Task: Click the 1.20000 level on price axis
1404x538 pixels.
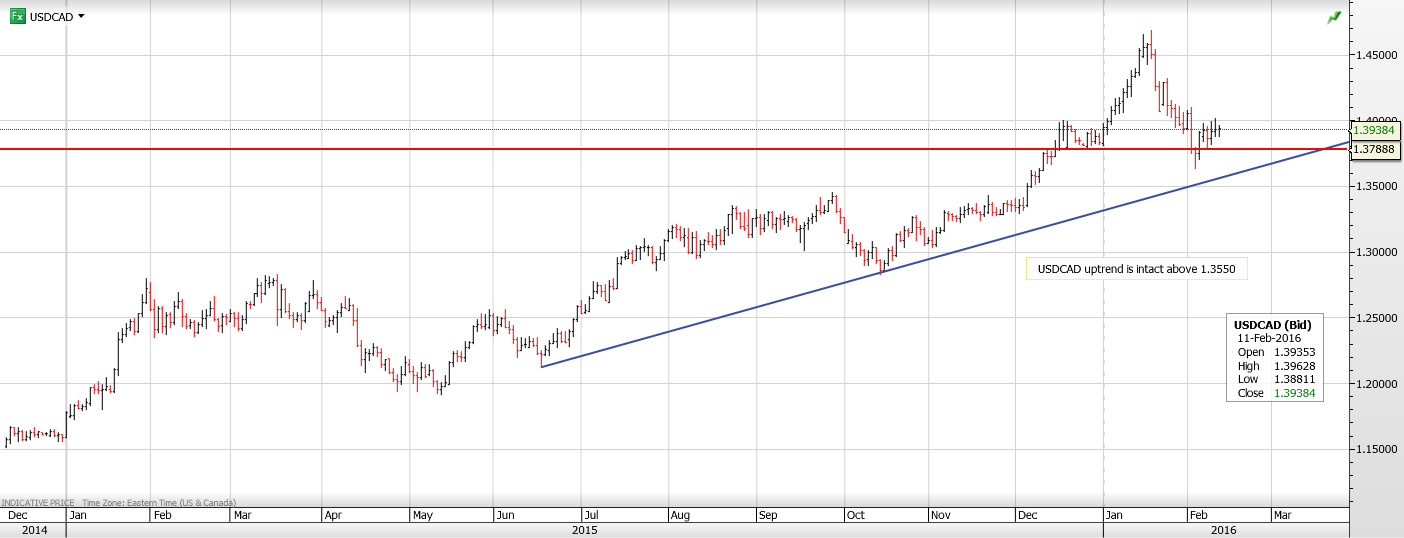Action: click(1376, 384)
